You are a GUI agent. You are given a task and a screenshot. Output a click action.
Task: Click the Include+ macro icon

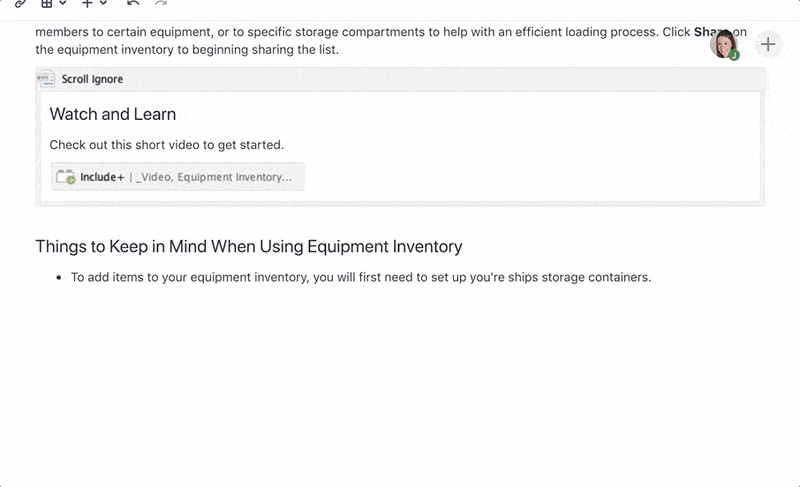click(66, 177)
